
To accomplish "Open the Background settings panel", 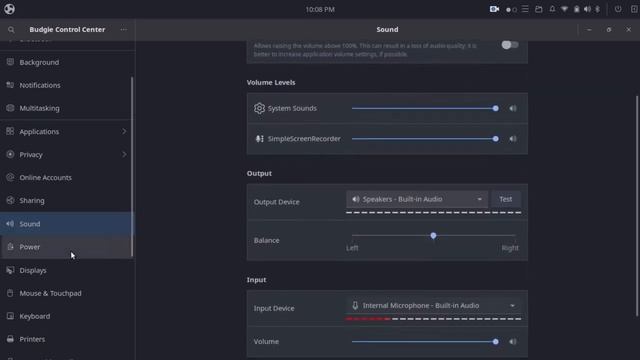I will click(67, 62).
